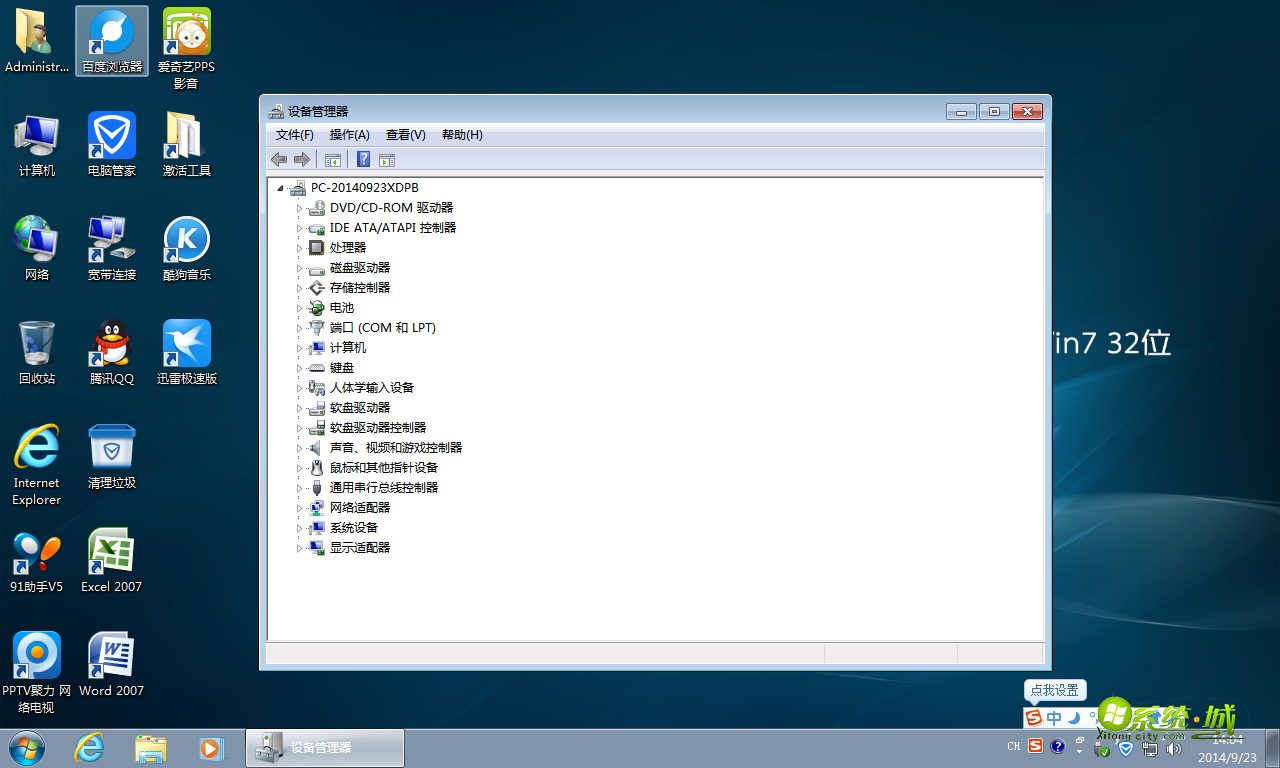Toggle the moon full/half-width icon
Viewport: 1280px width, 768px height.
tap(1072, 718)
